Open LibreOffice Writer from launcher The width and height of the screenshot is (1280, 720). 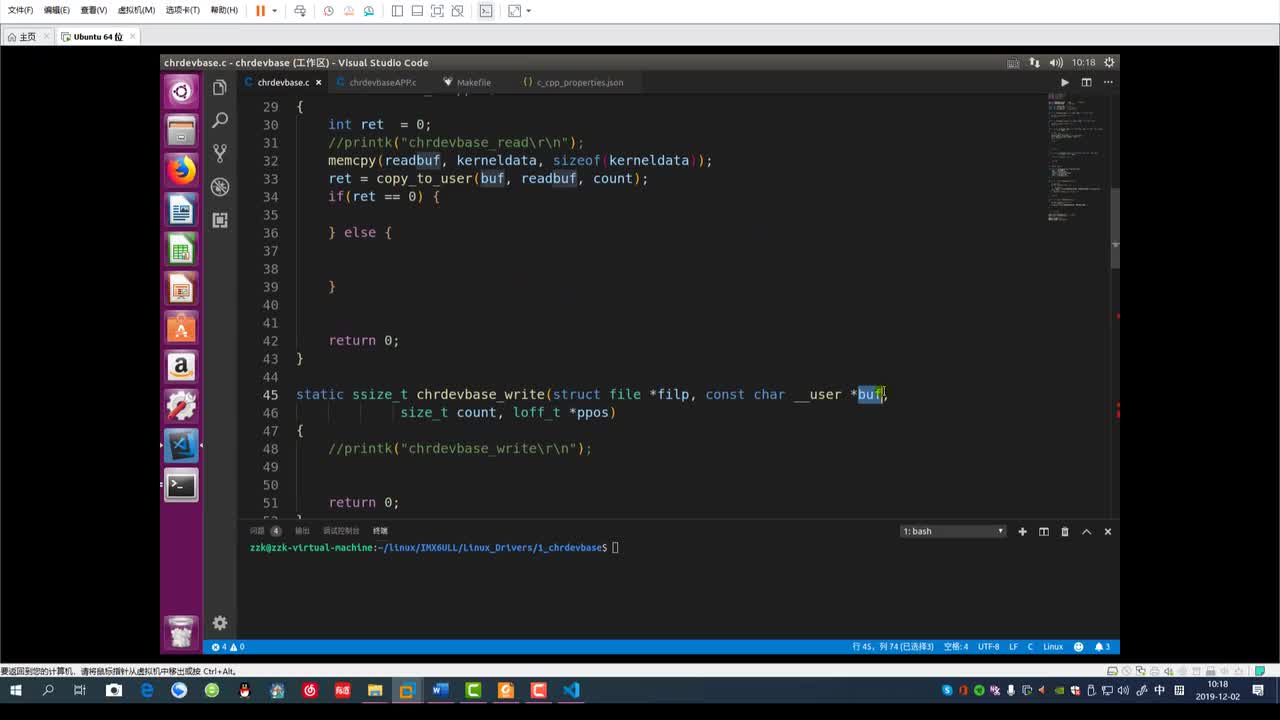click(181, 210)
